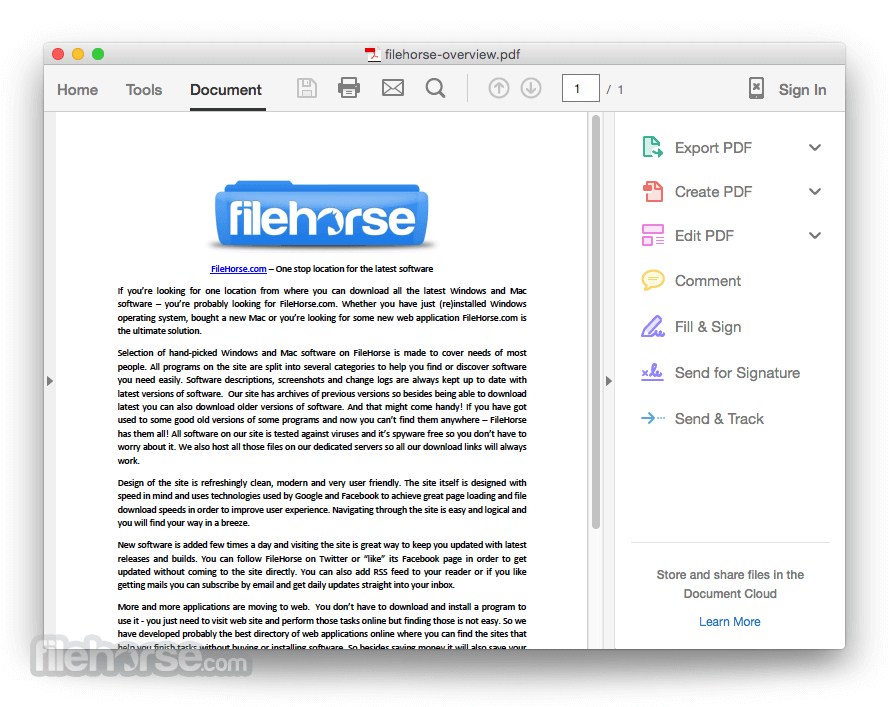The image size is (891, 707).
Task: Select the Document tab
Action: pos(226,90)
